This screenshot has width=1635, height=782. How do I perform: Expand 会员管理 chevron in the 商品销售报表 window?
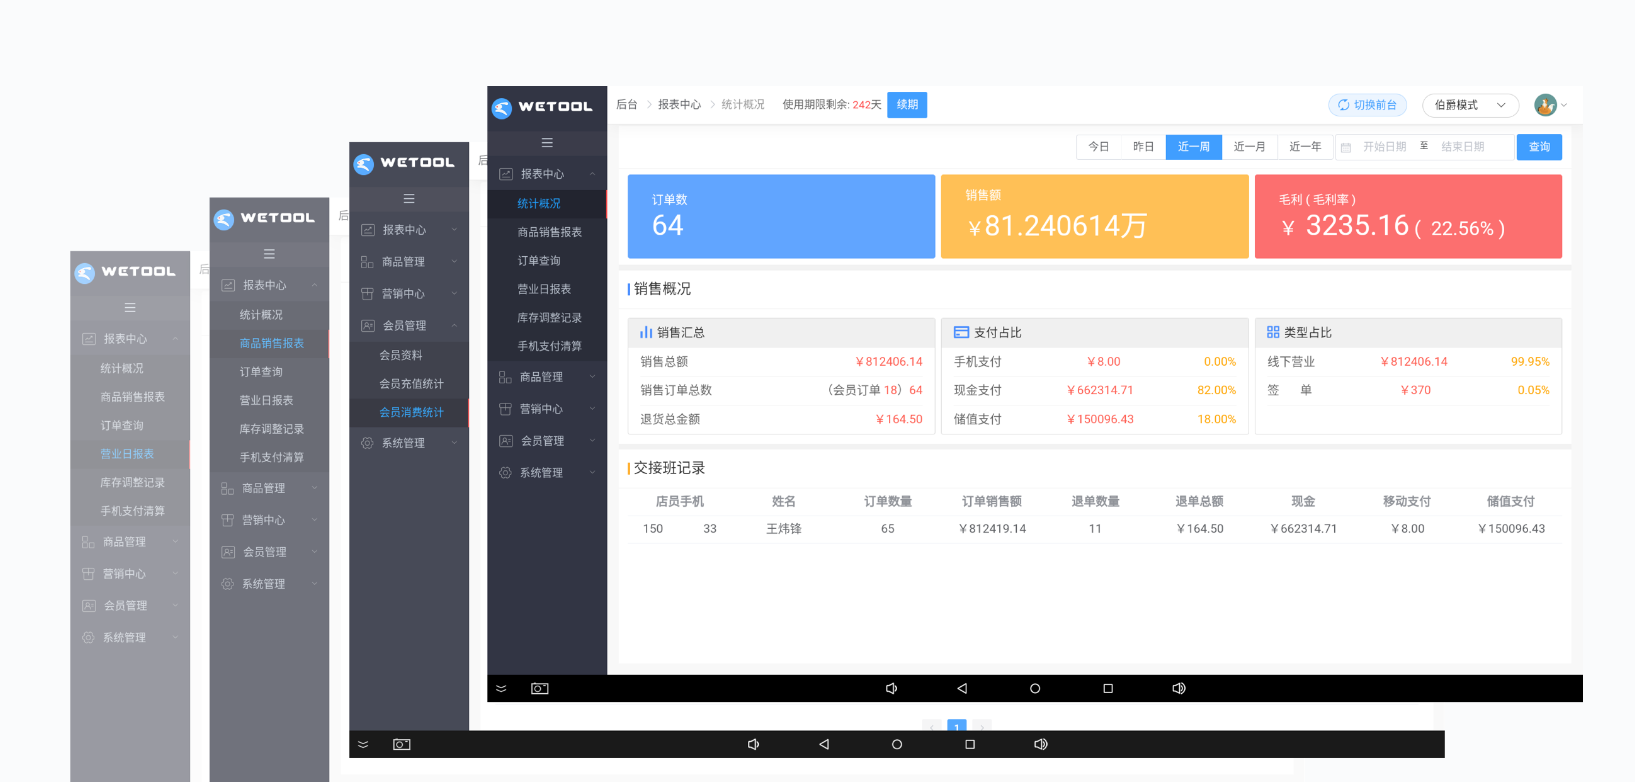point(314,552)
